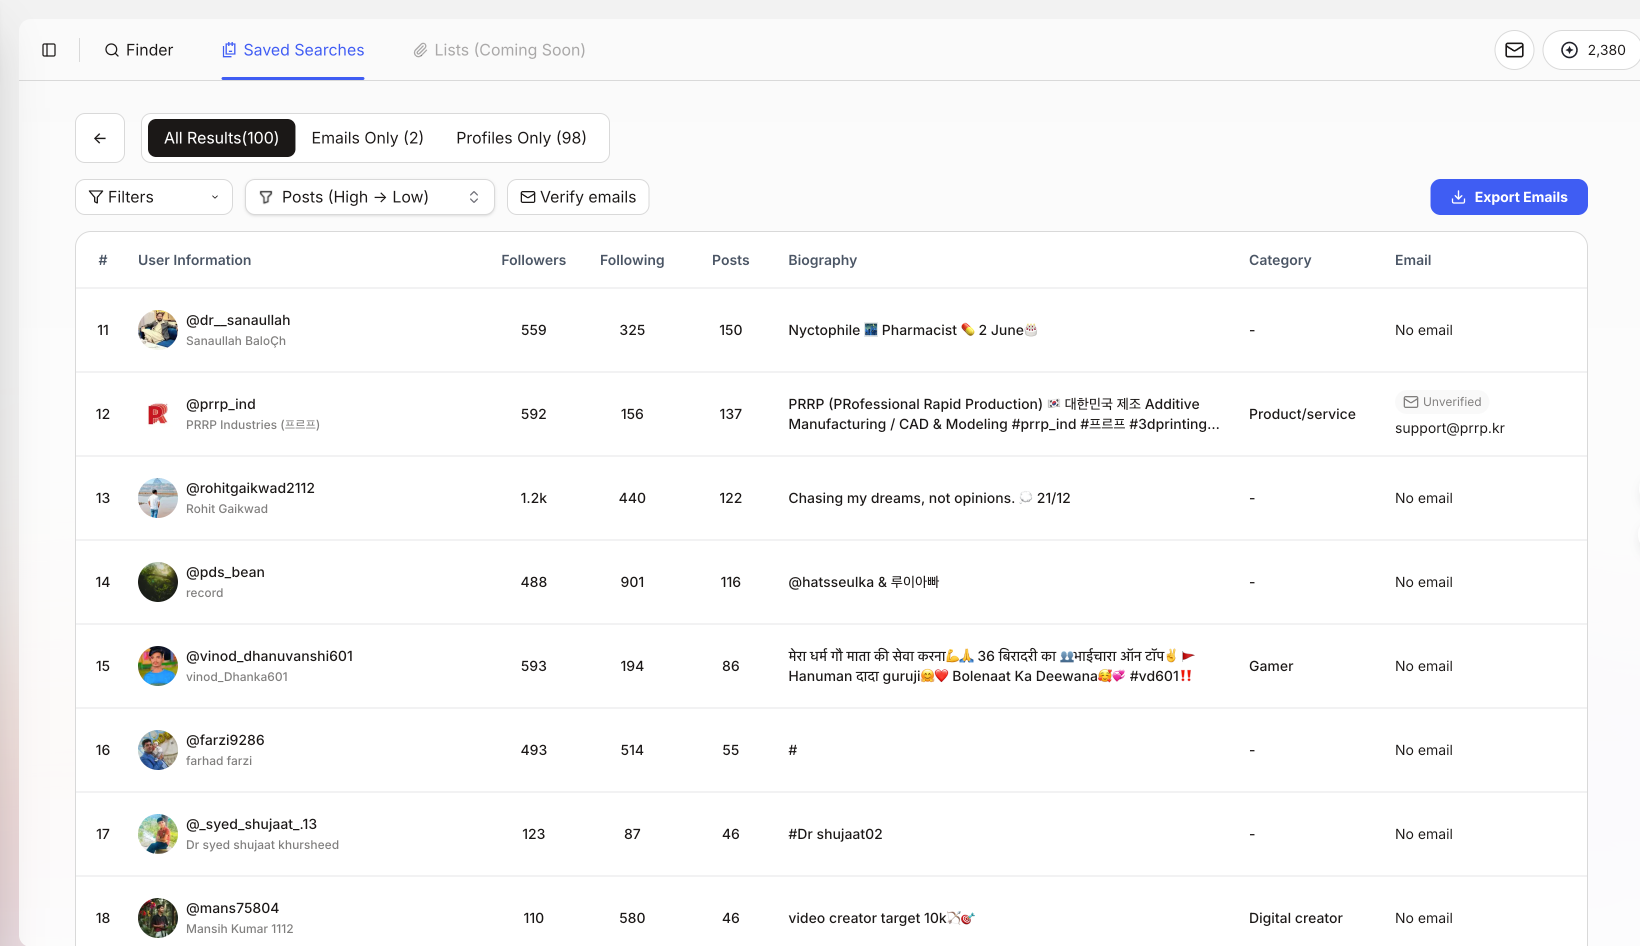1640x946 pixels.
Task: Click the PRRP Industries logo avatar
Action: [x=158, y=414]
